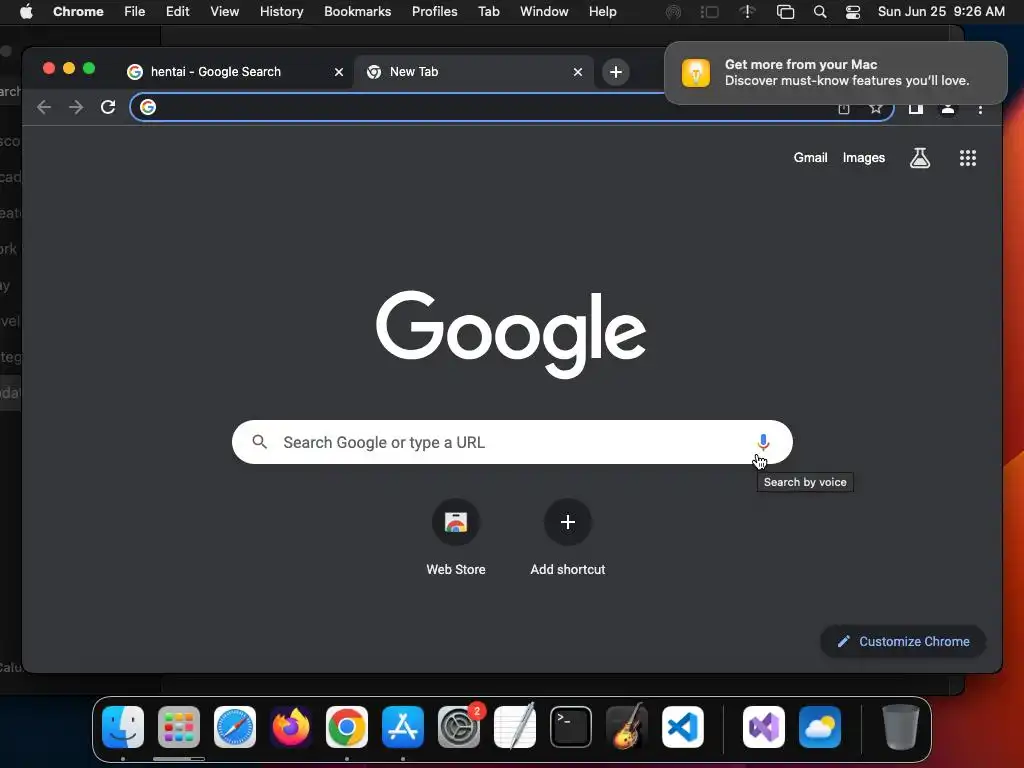This screenshot has height=768, width=1024.
Task: Open the Tab menu
Action: [488, 12]
